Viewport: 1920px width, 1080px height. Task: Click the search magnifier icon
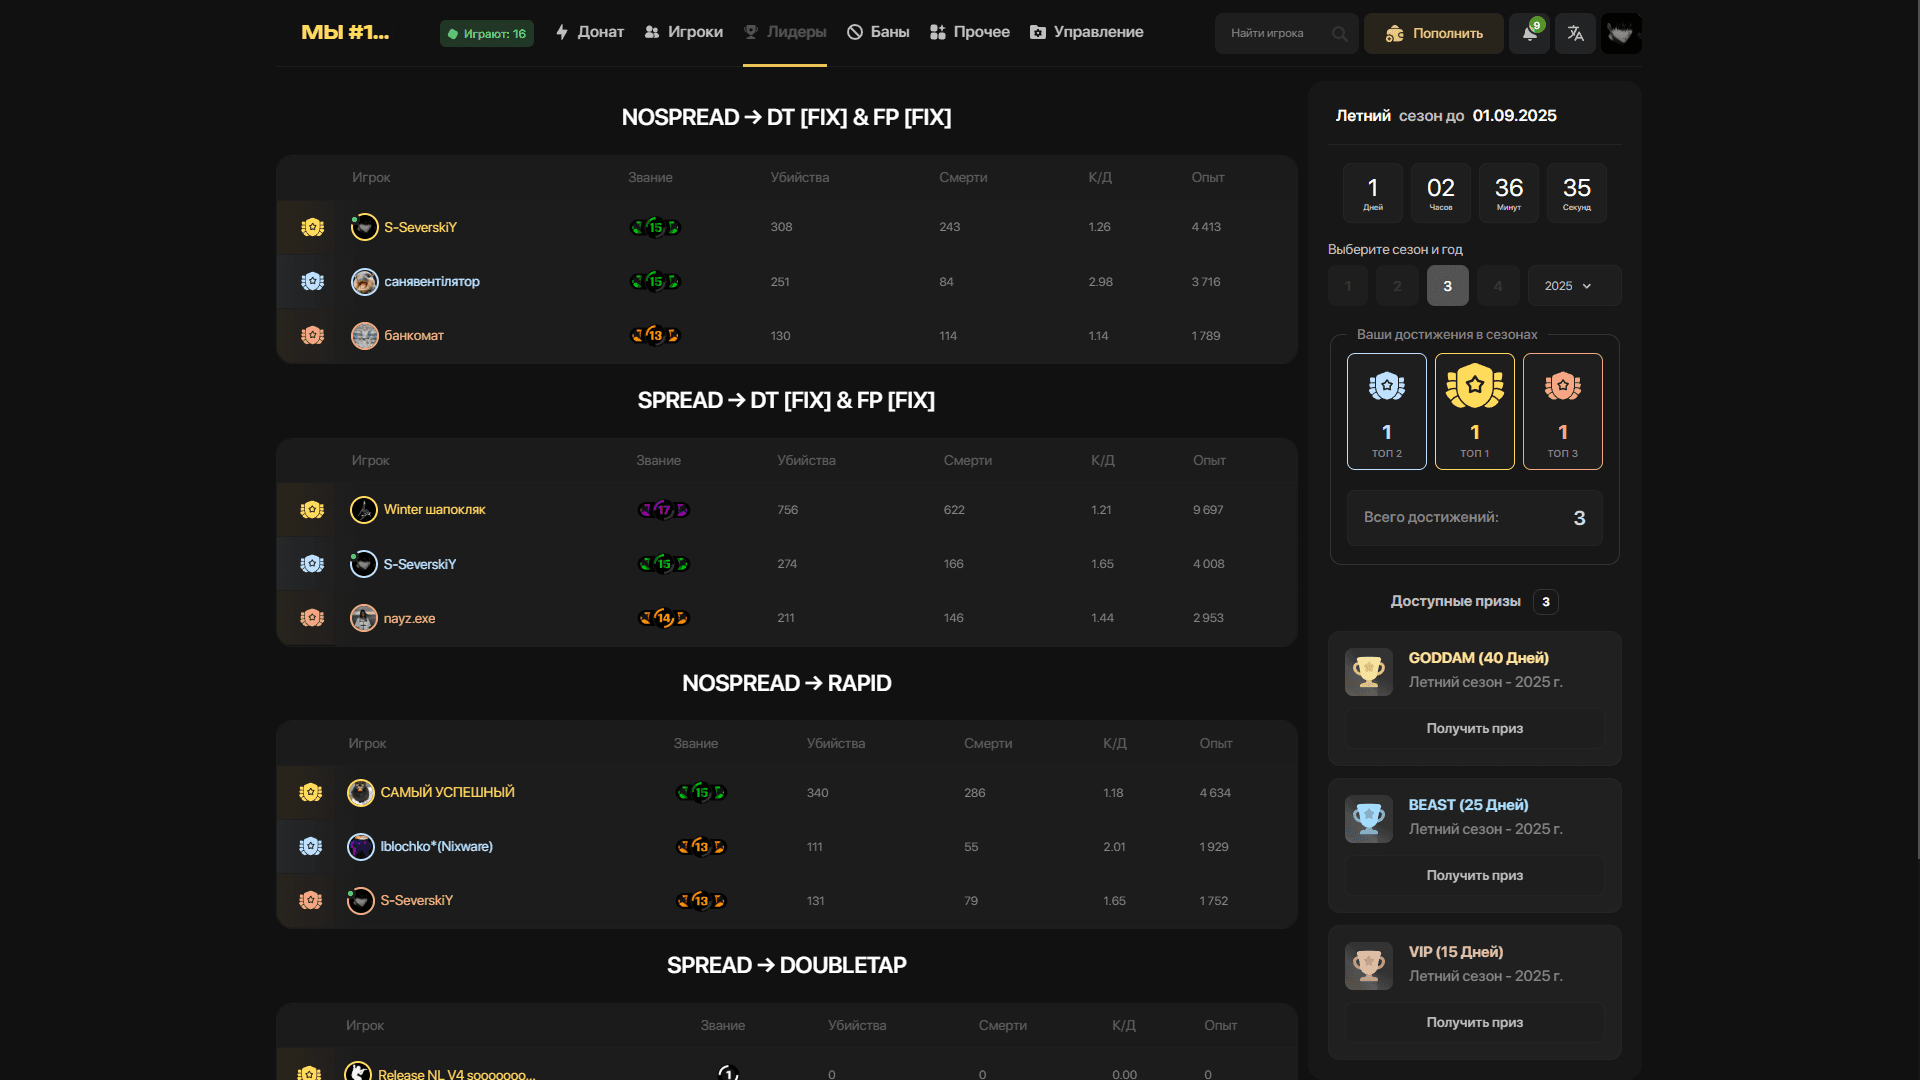point(1340,34)
